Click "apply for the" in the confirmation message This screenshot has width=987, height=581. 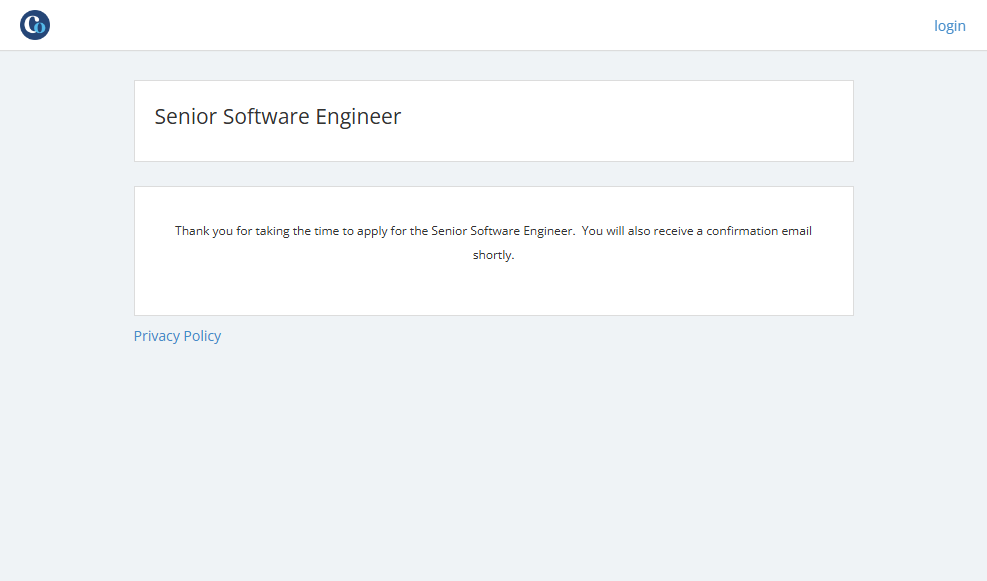click(x=390, y=231)
